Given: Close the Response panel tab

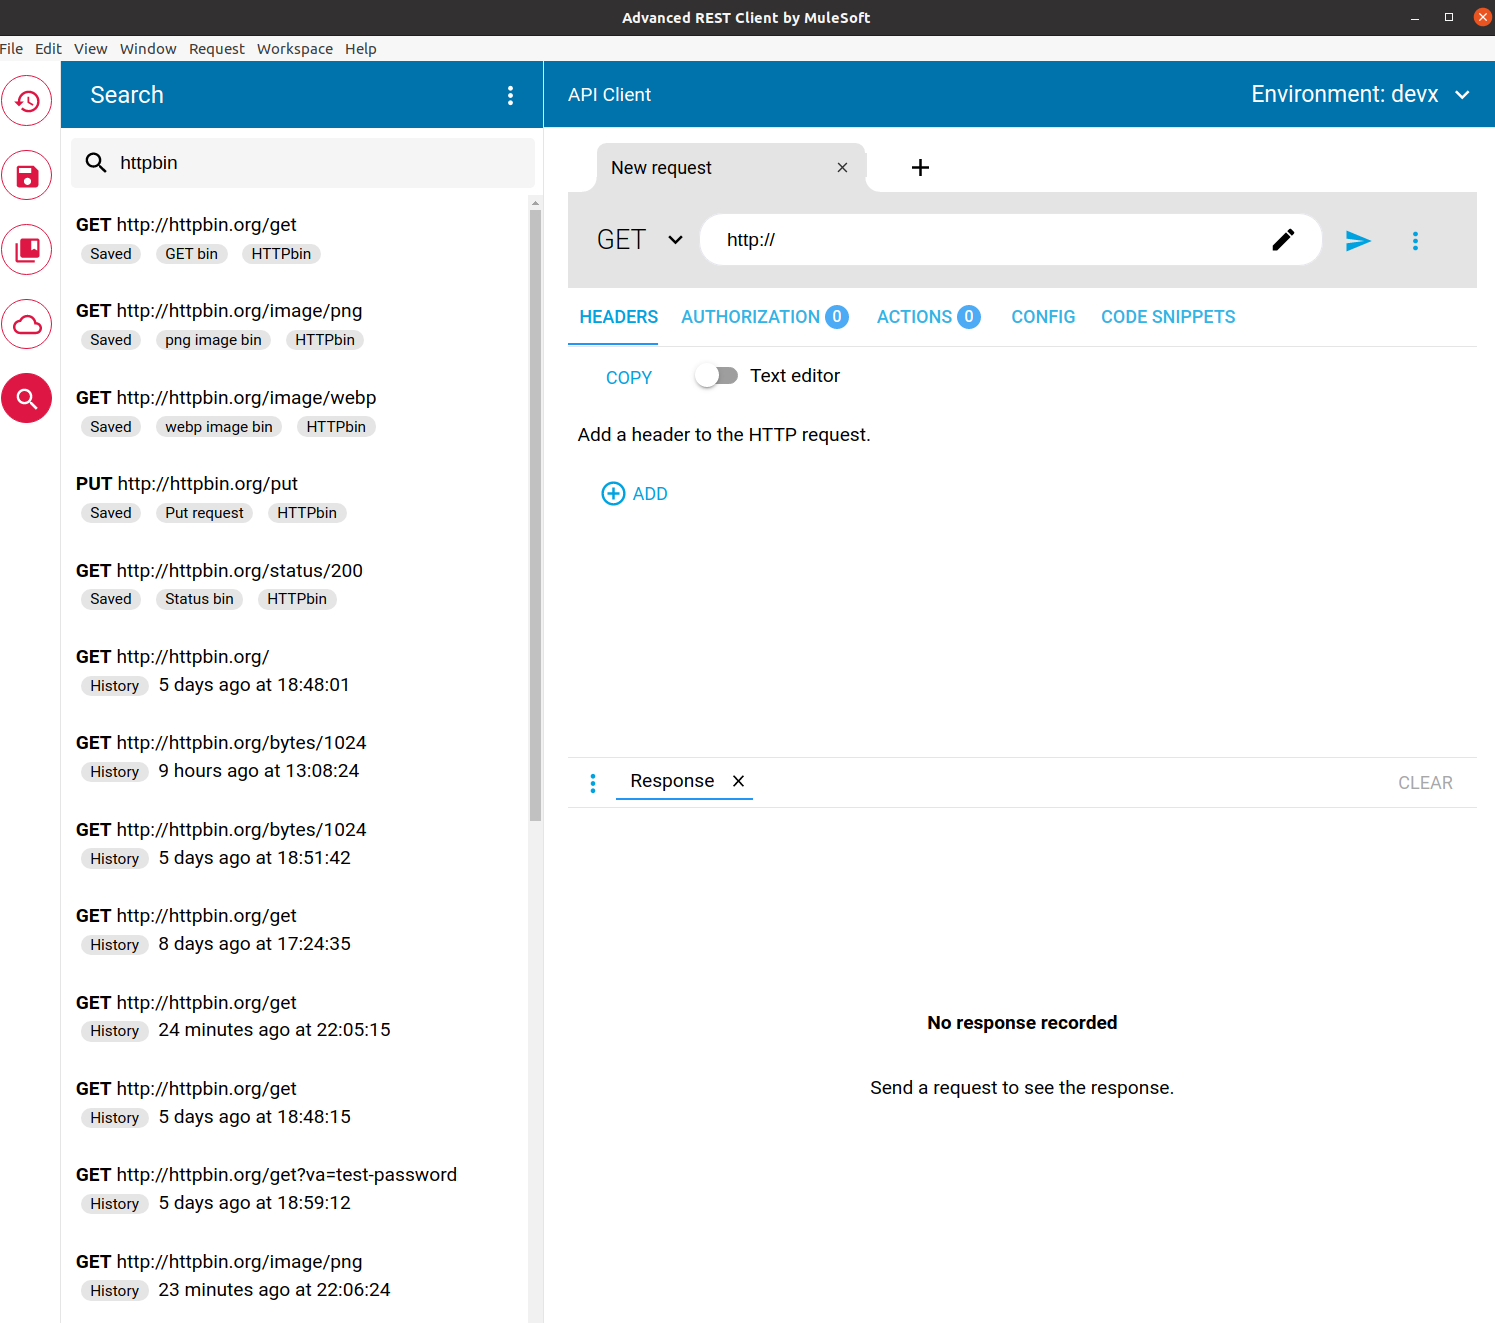Looking at the screenshot, I should click(738, 781).
